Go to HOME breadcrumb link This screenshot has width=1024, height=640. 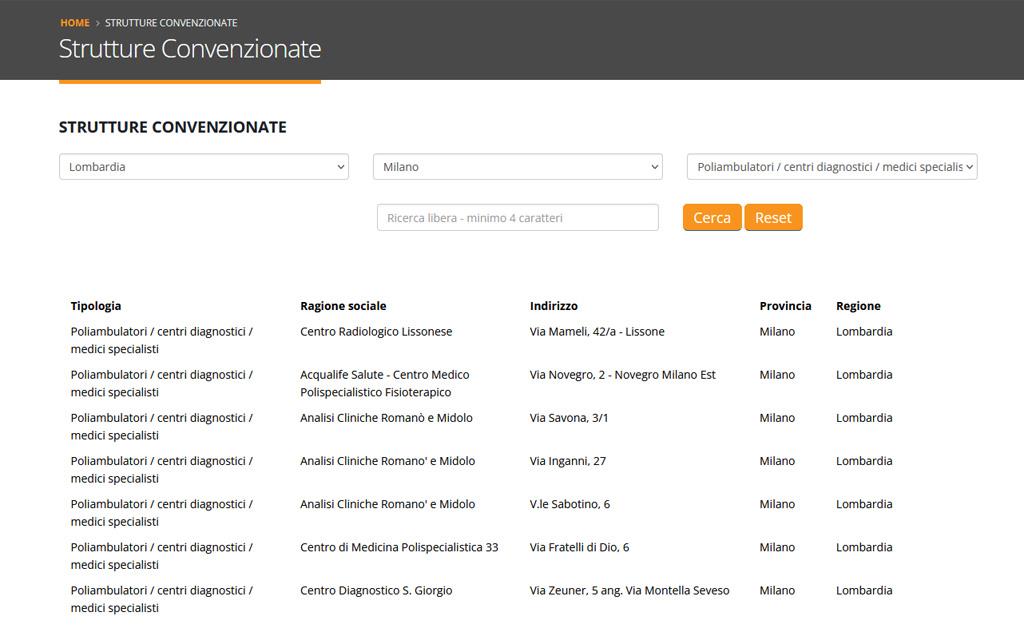(75, 23)
